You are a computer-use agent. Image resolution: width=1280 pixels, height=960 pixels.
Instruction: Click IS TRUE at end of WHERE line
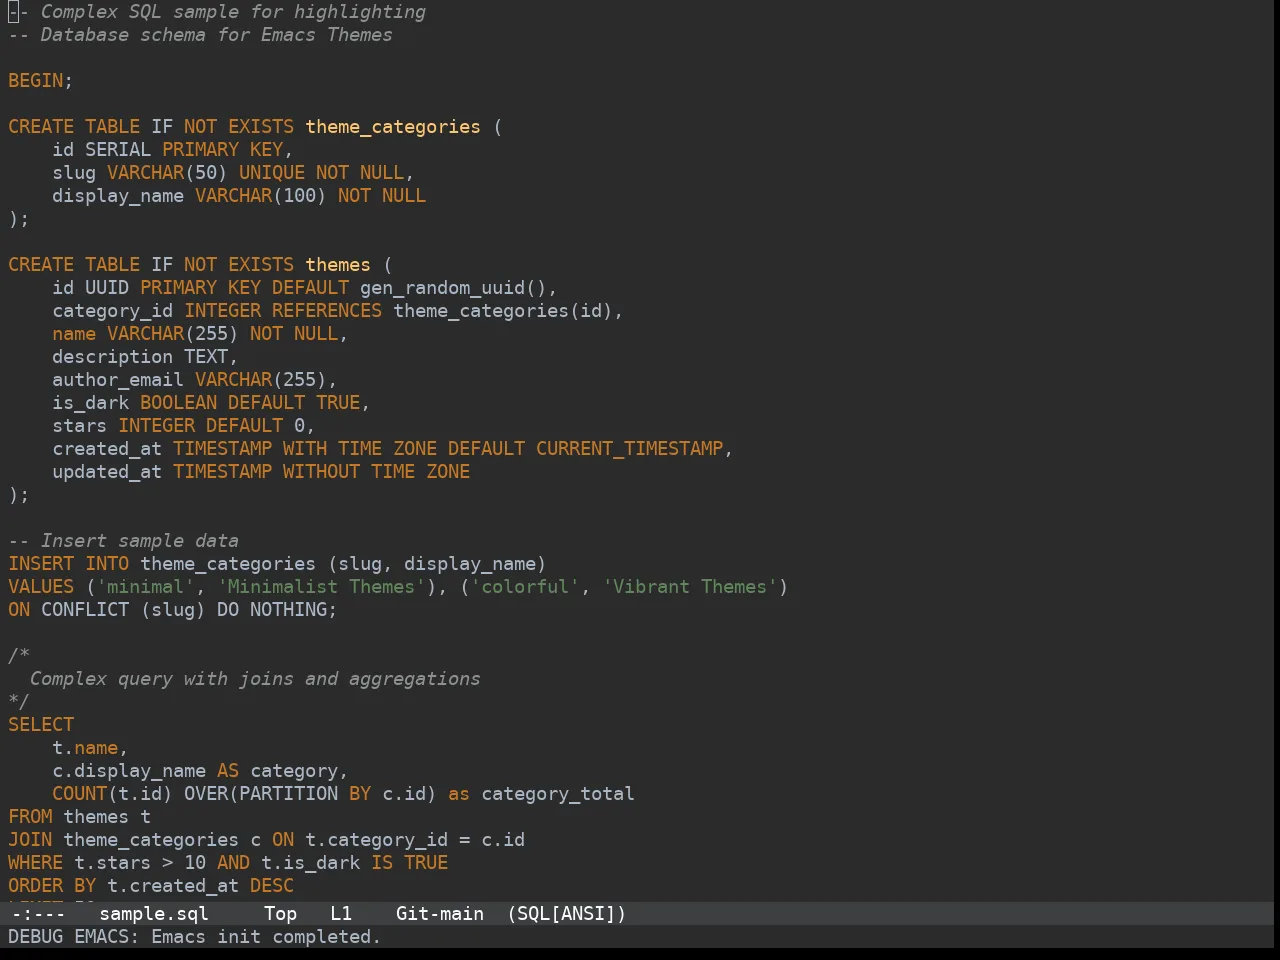click(410, 863)
